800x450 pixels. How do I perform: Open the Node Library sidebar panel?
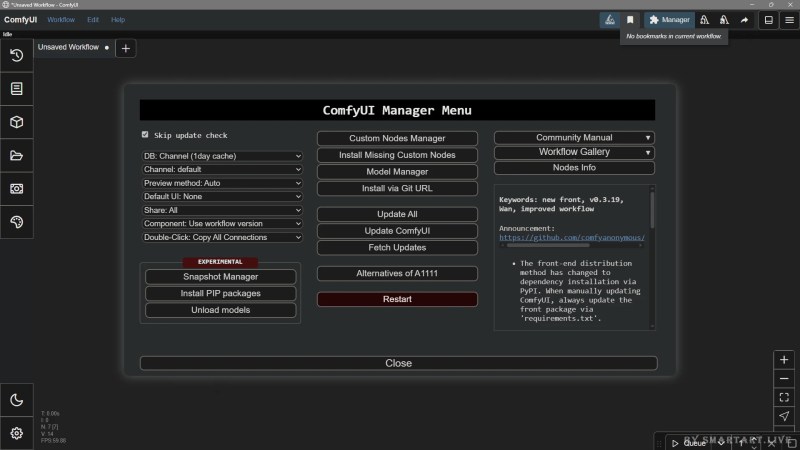(16, 89)
